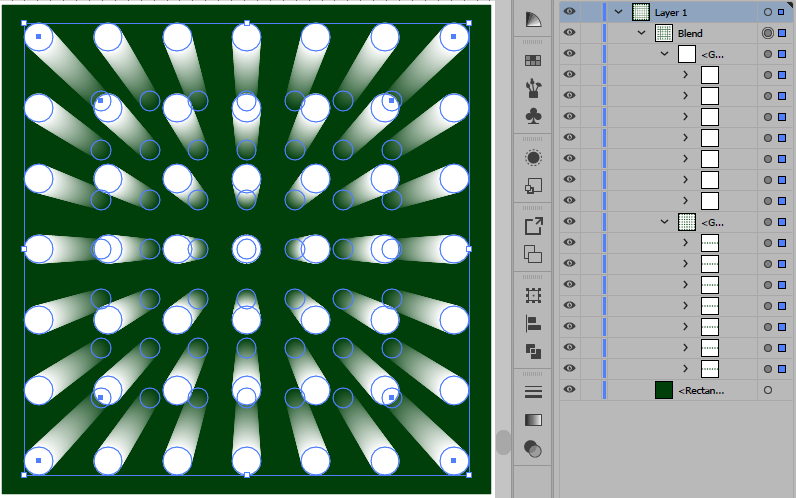This screenshot has width=796, height=498.
Task: Open the Appearance panel icon
Action: click(533, 158)
